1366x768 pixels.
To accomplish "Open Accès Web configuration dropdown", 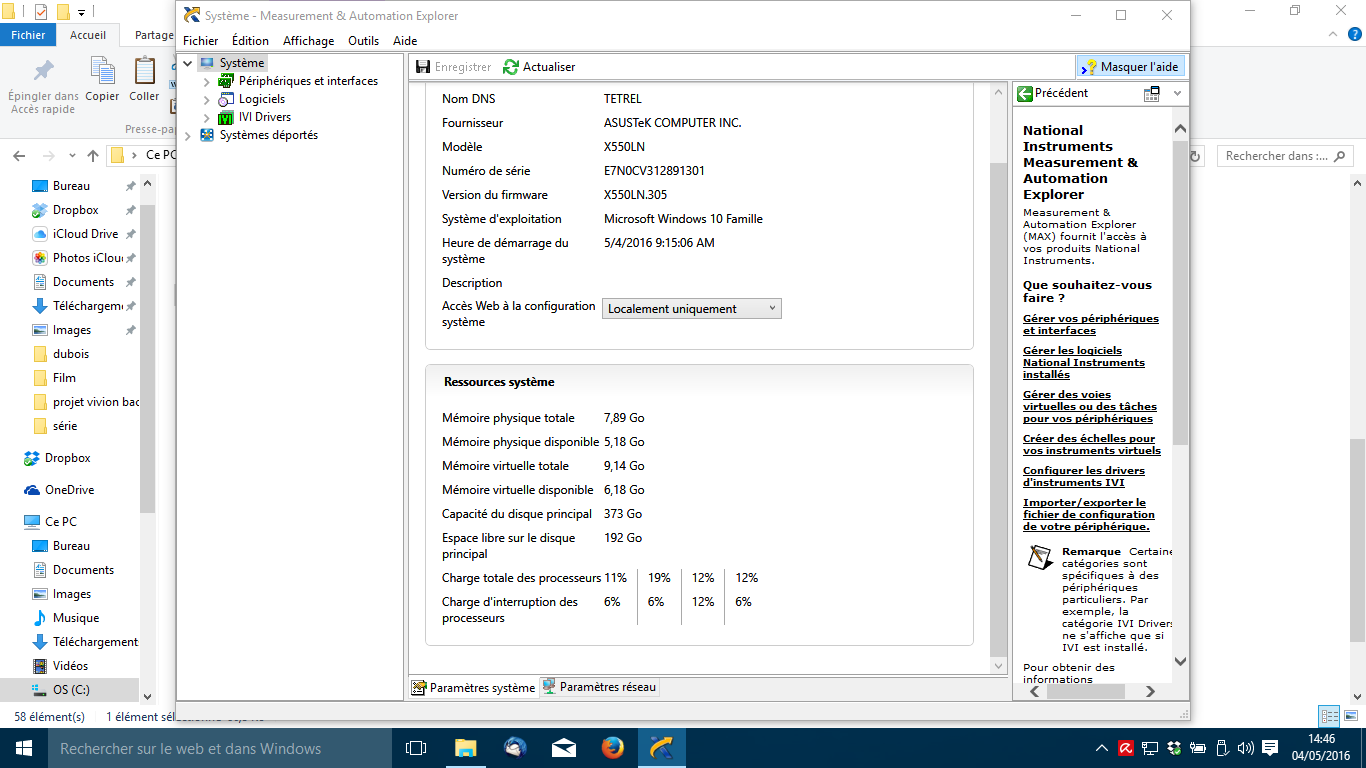I will point(692,309).
